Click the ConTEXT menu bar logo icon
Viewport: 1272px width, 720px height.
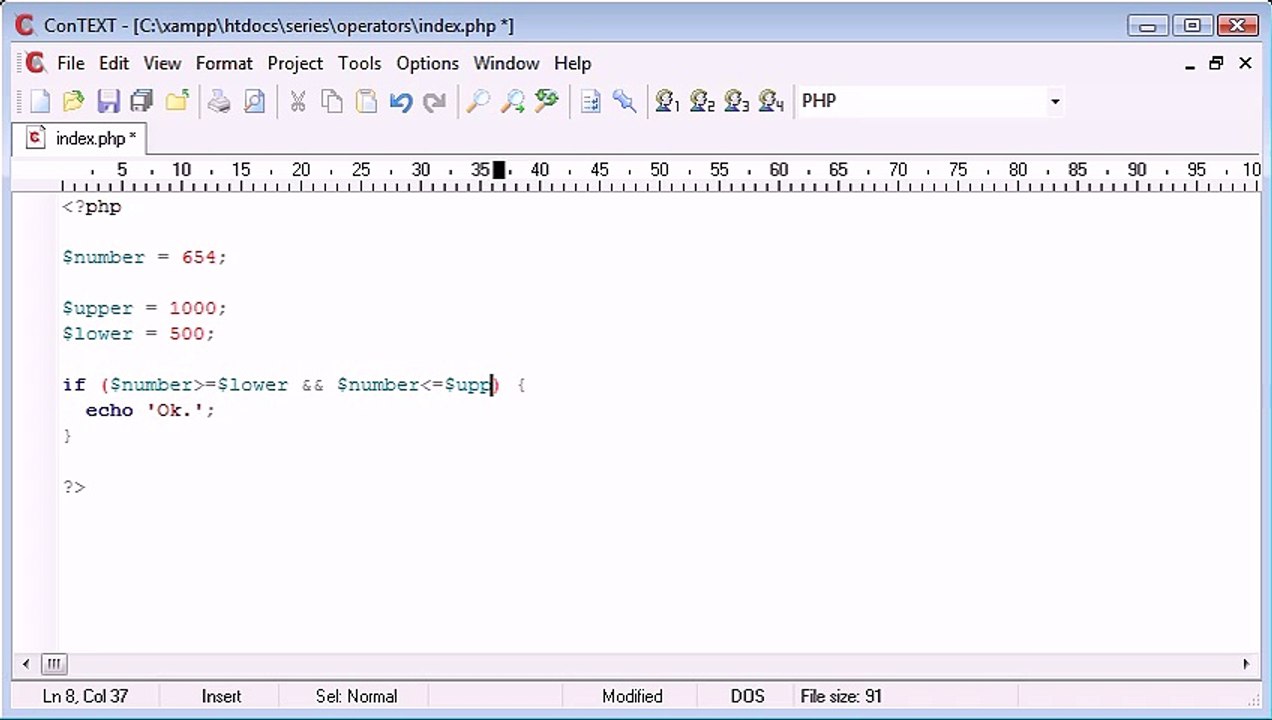(x=36, y=63)
